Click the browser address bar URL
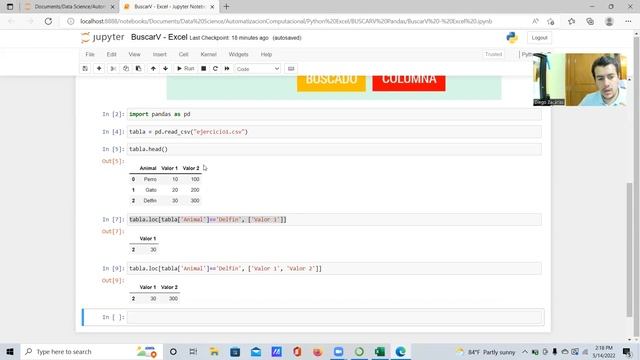 [x=286, y=21]
